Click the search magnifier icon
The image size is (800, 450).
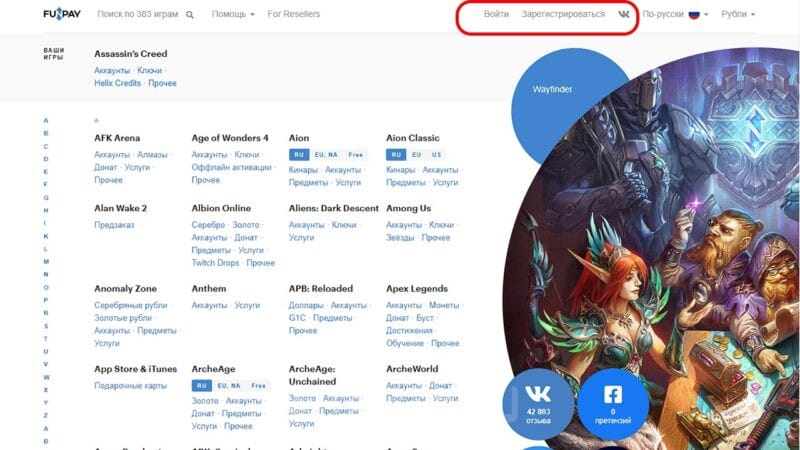click(x=189, y=15)
